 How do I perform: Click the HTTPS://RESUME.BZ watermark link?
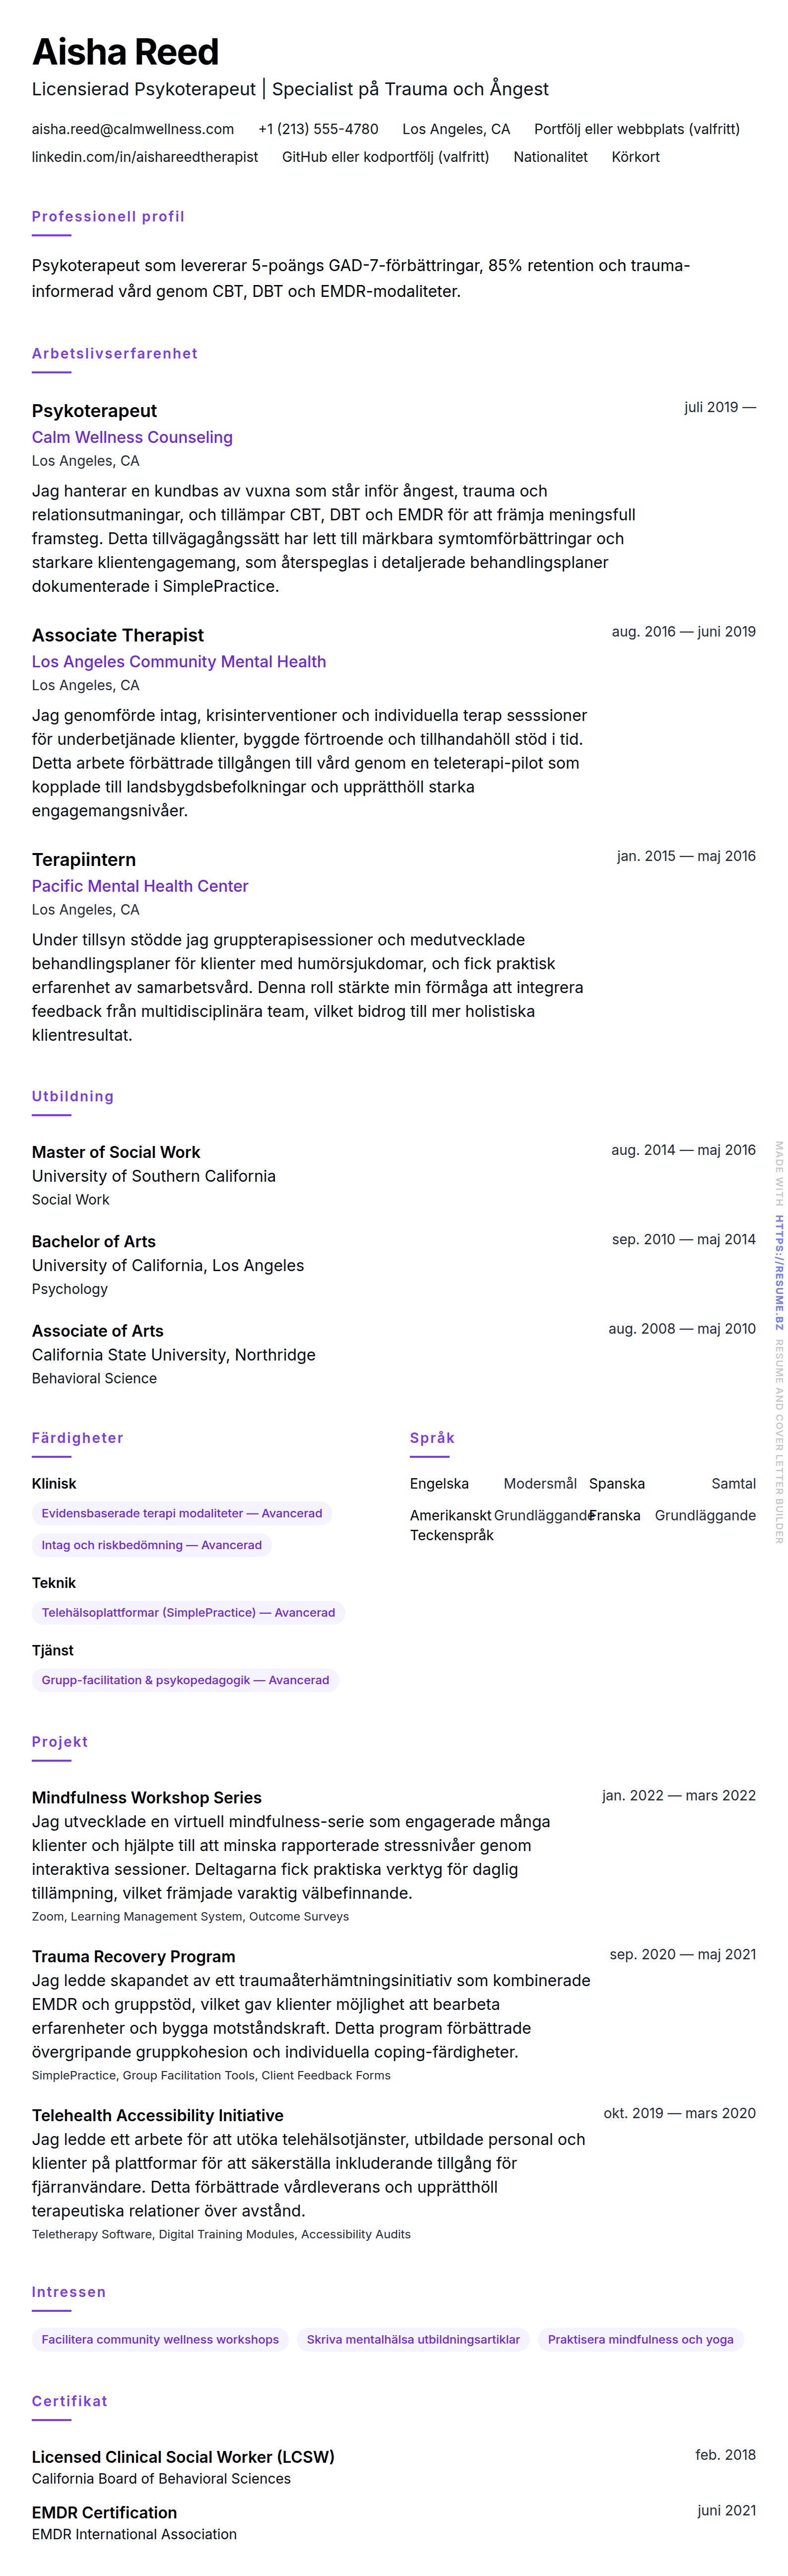coord(779,1272)
